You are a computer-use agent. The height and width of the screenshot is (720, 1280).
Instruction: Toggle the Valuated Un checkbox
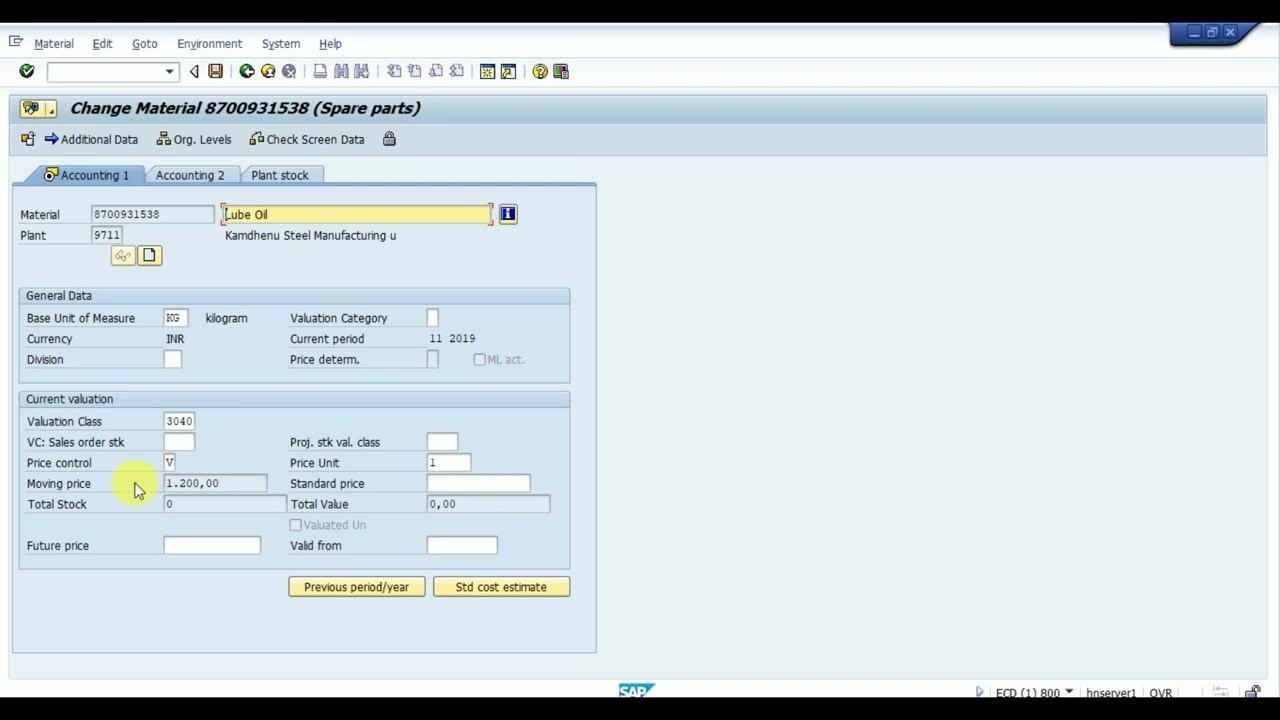pyautogui.click(x=295, y=525)
